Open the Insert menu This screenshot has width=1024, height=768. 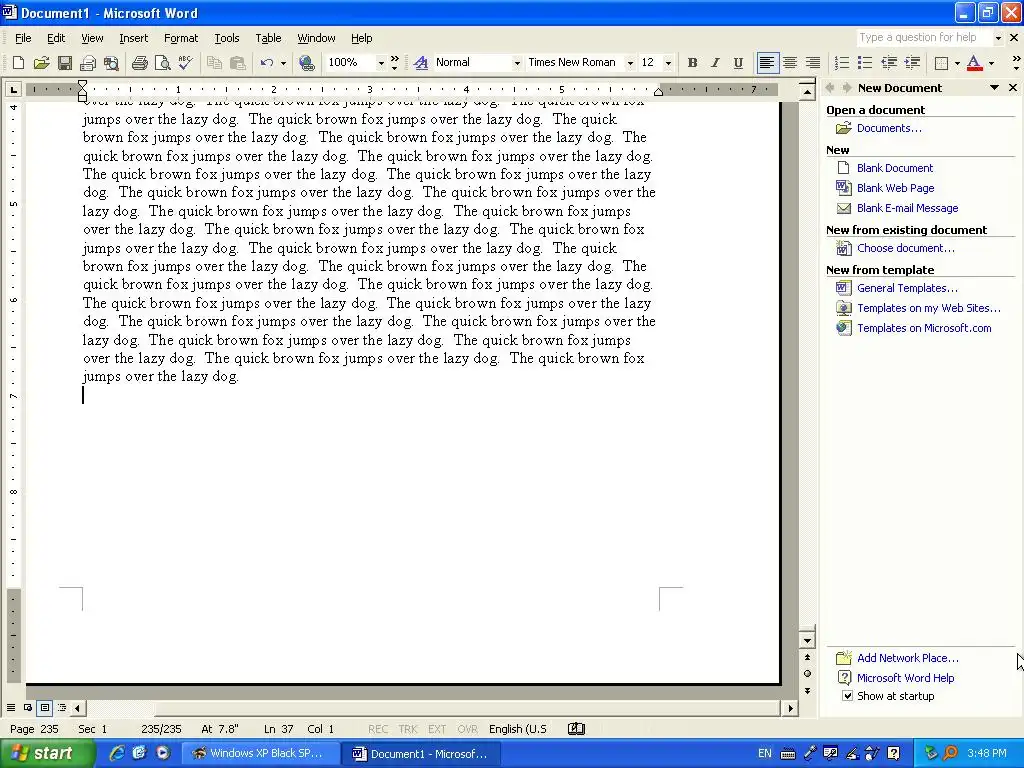133,38
